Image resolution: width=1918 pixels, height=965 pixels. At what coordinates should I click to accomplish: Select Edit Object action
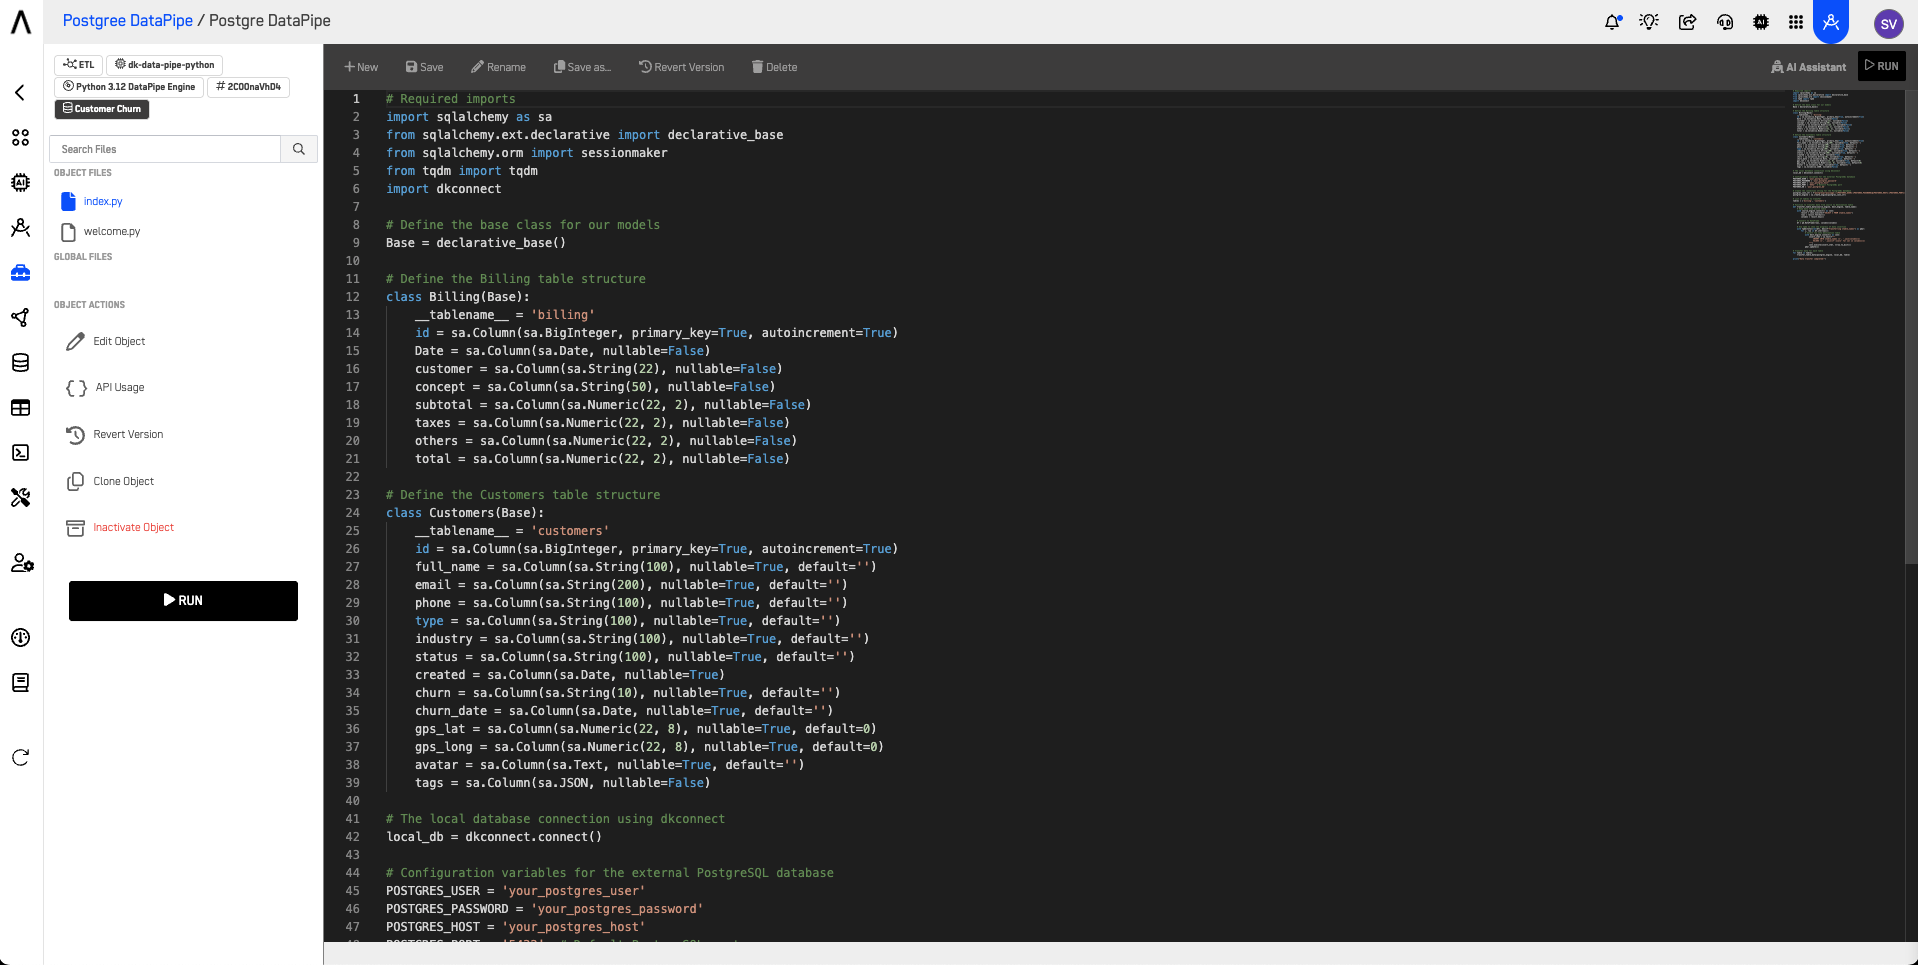tap(106, 342)
